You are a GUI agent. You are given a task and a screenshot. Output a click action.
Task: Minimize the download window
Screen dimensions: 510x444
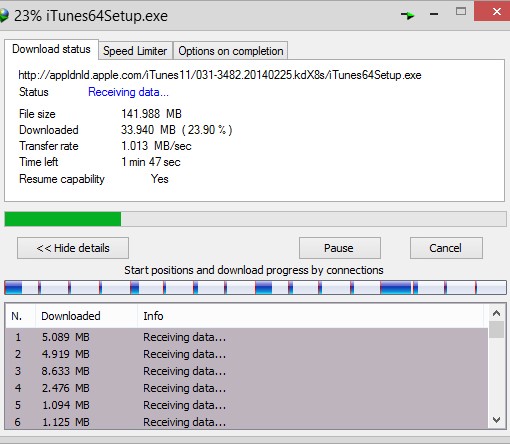pos(434,14)
